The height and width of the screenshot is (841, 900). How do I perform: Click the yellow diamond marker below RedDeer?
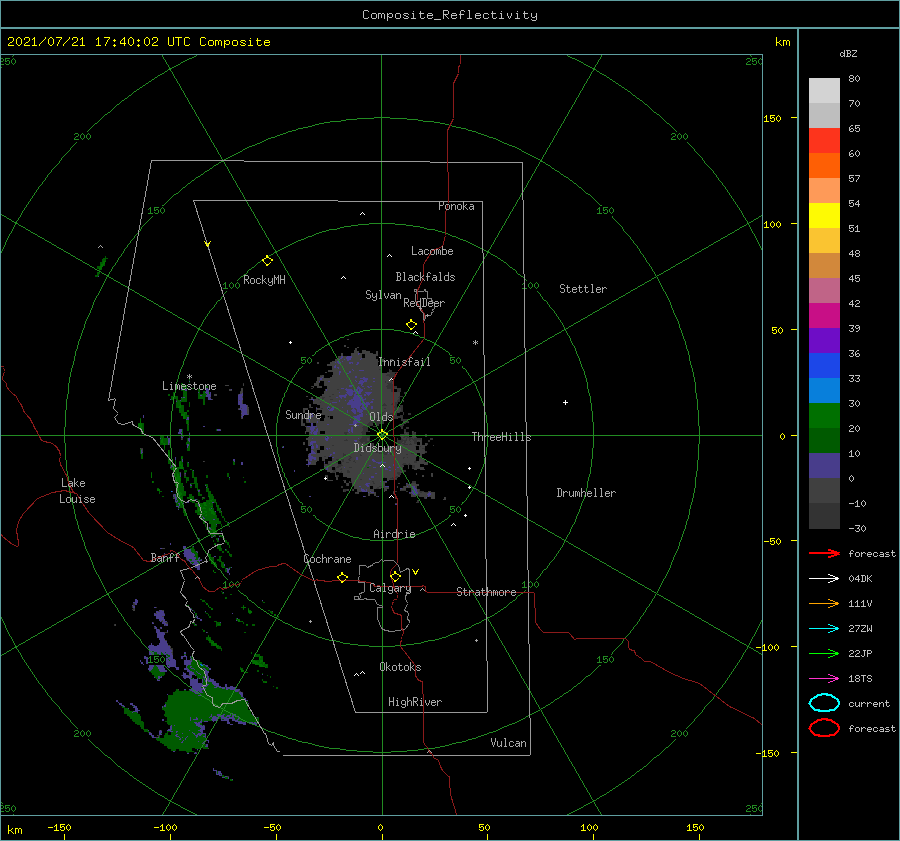(411, 325)
